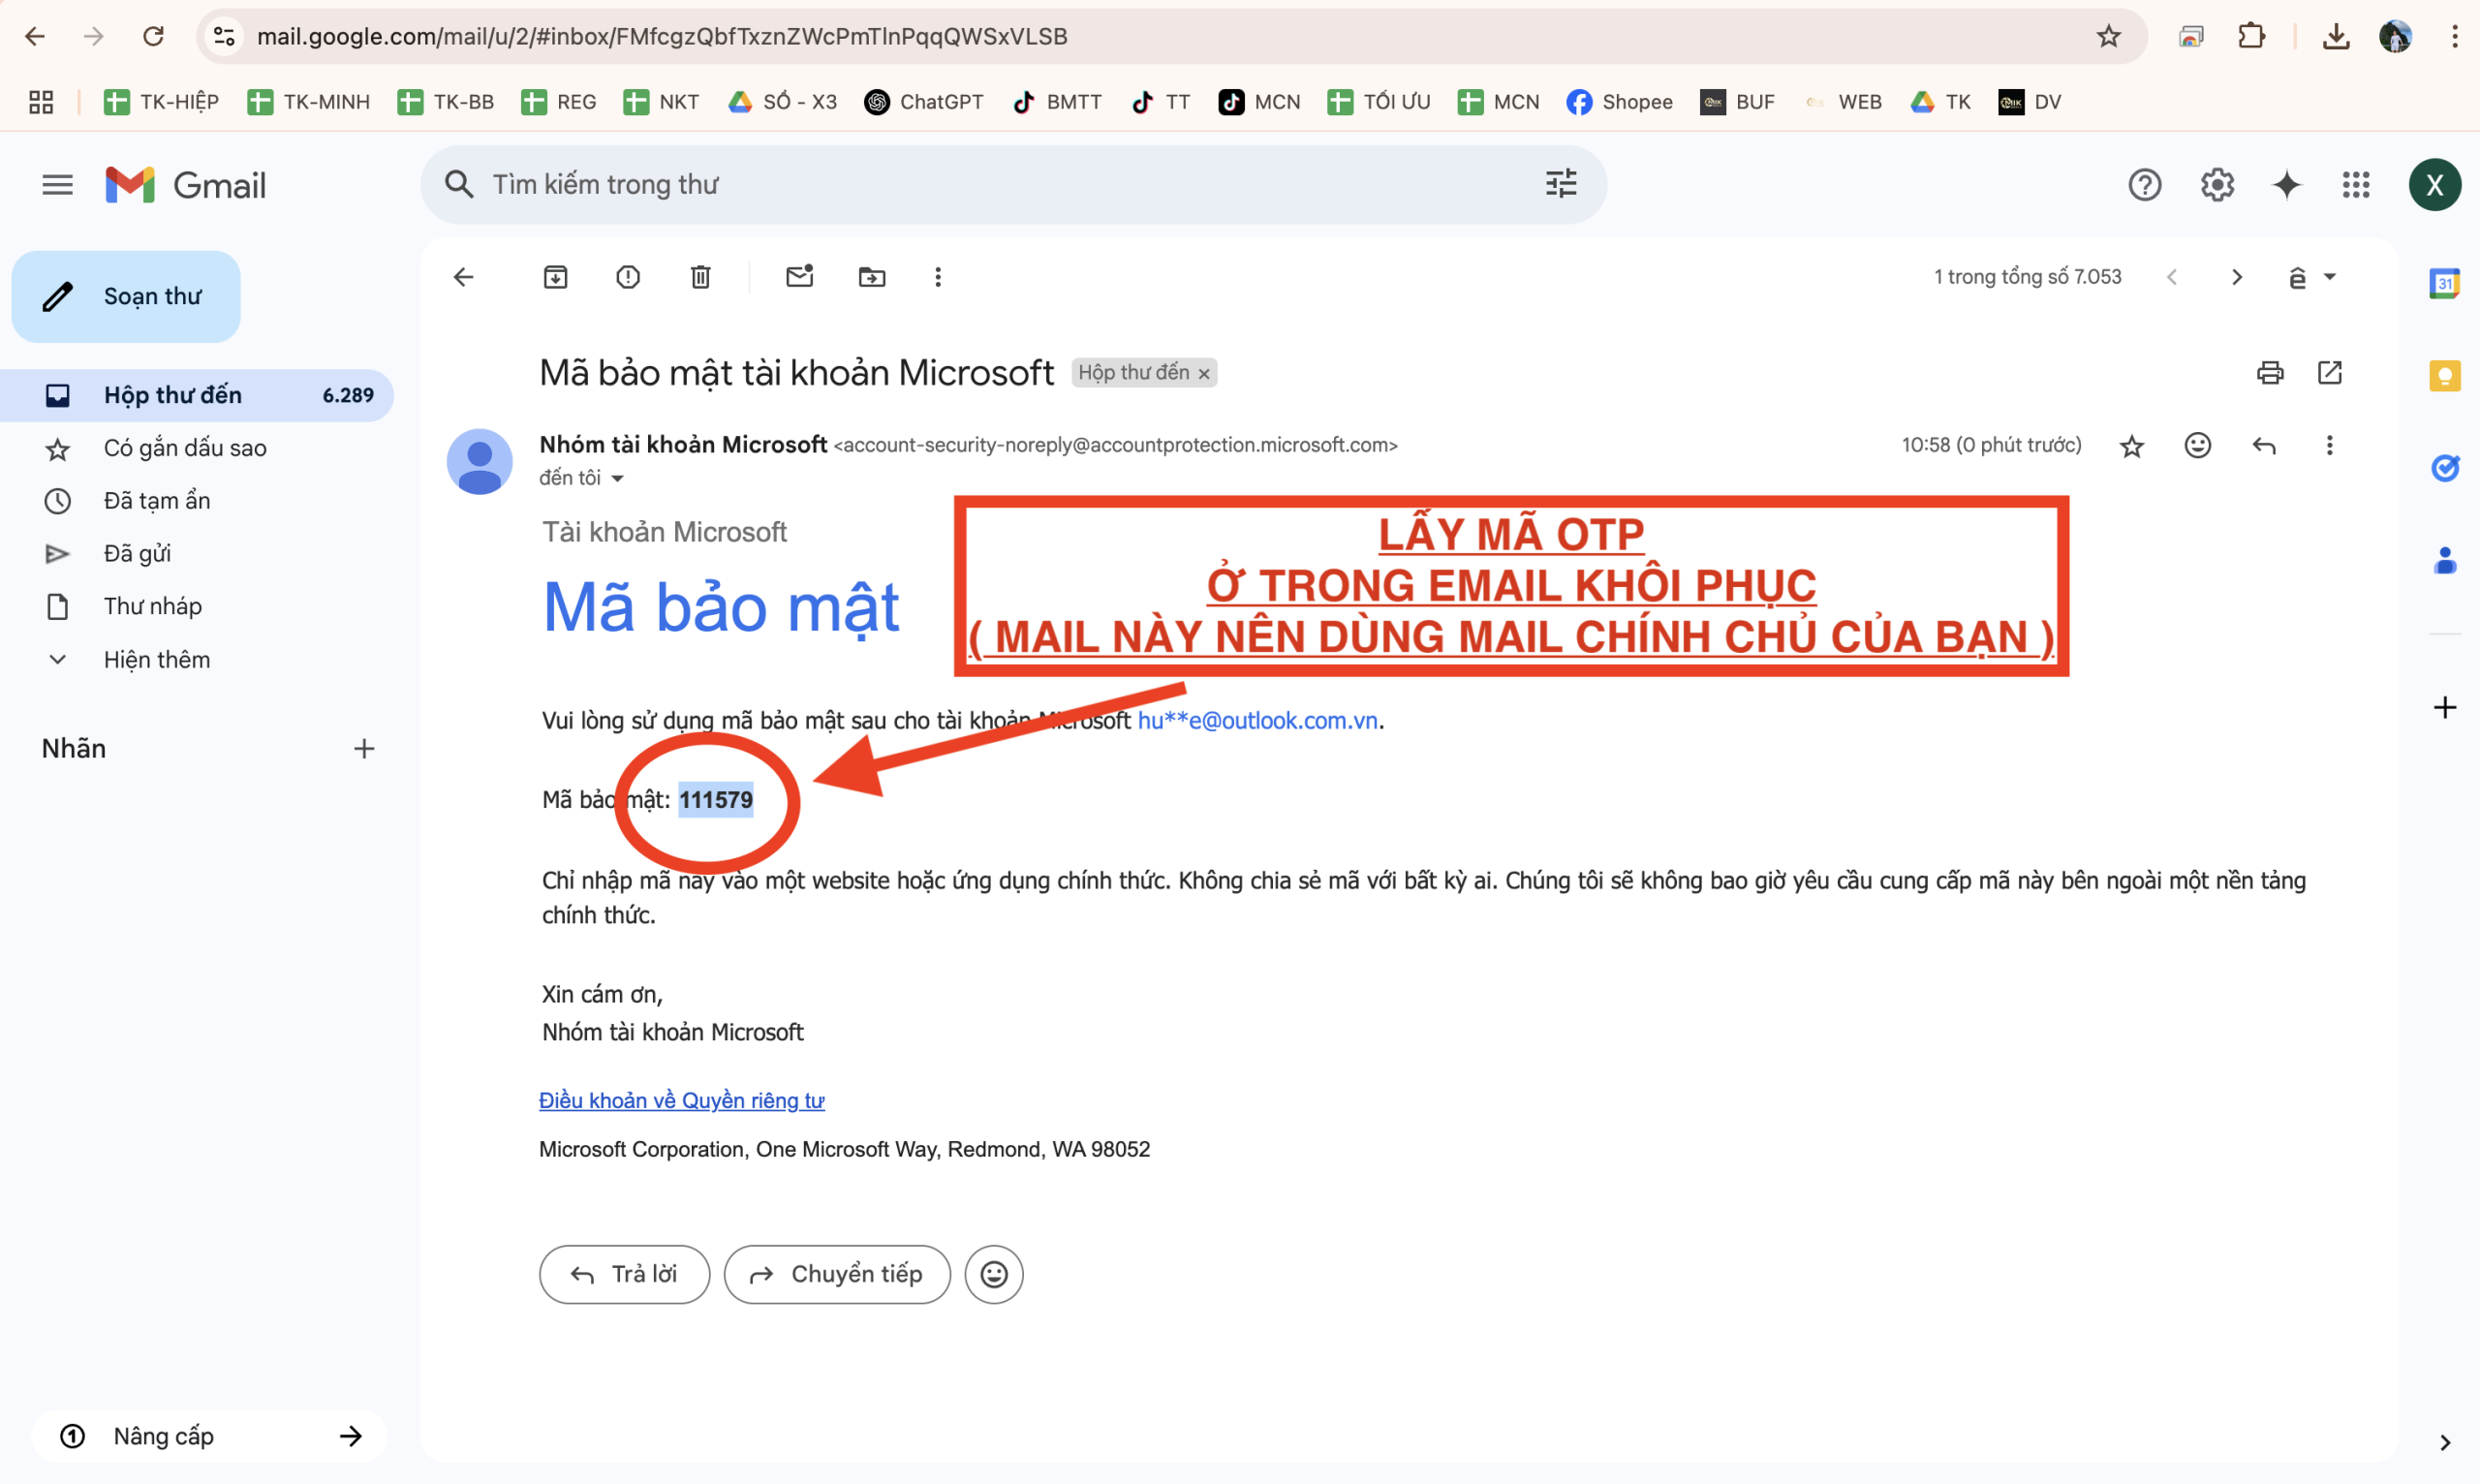Open 'Có gắn dấu sao' starred folder

point(196,448)
